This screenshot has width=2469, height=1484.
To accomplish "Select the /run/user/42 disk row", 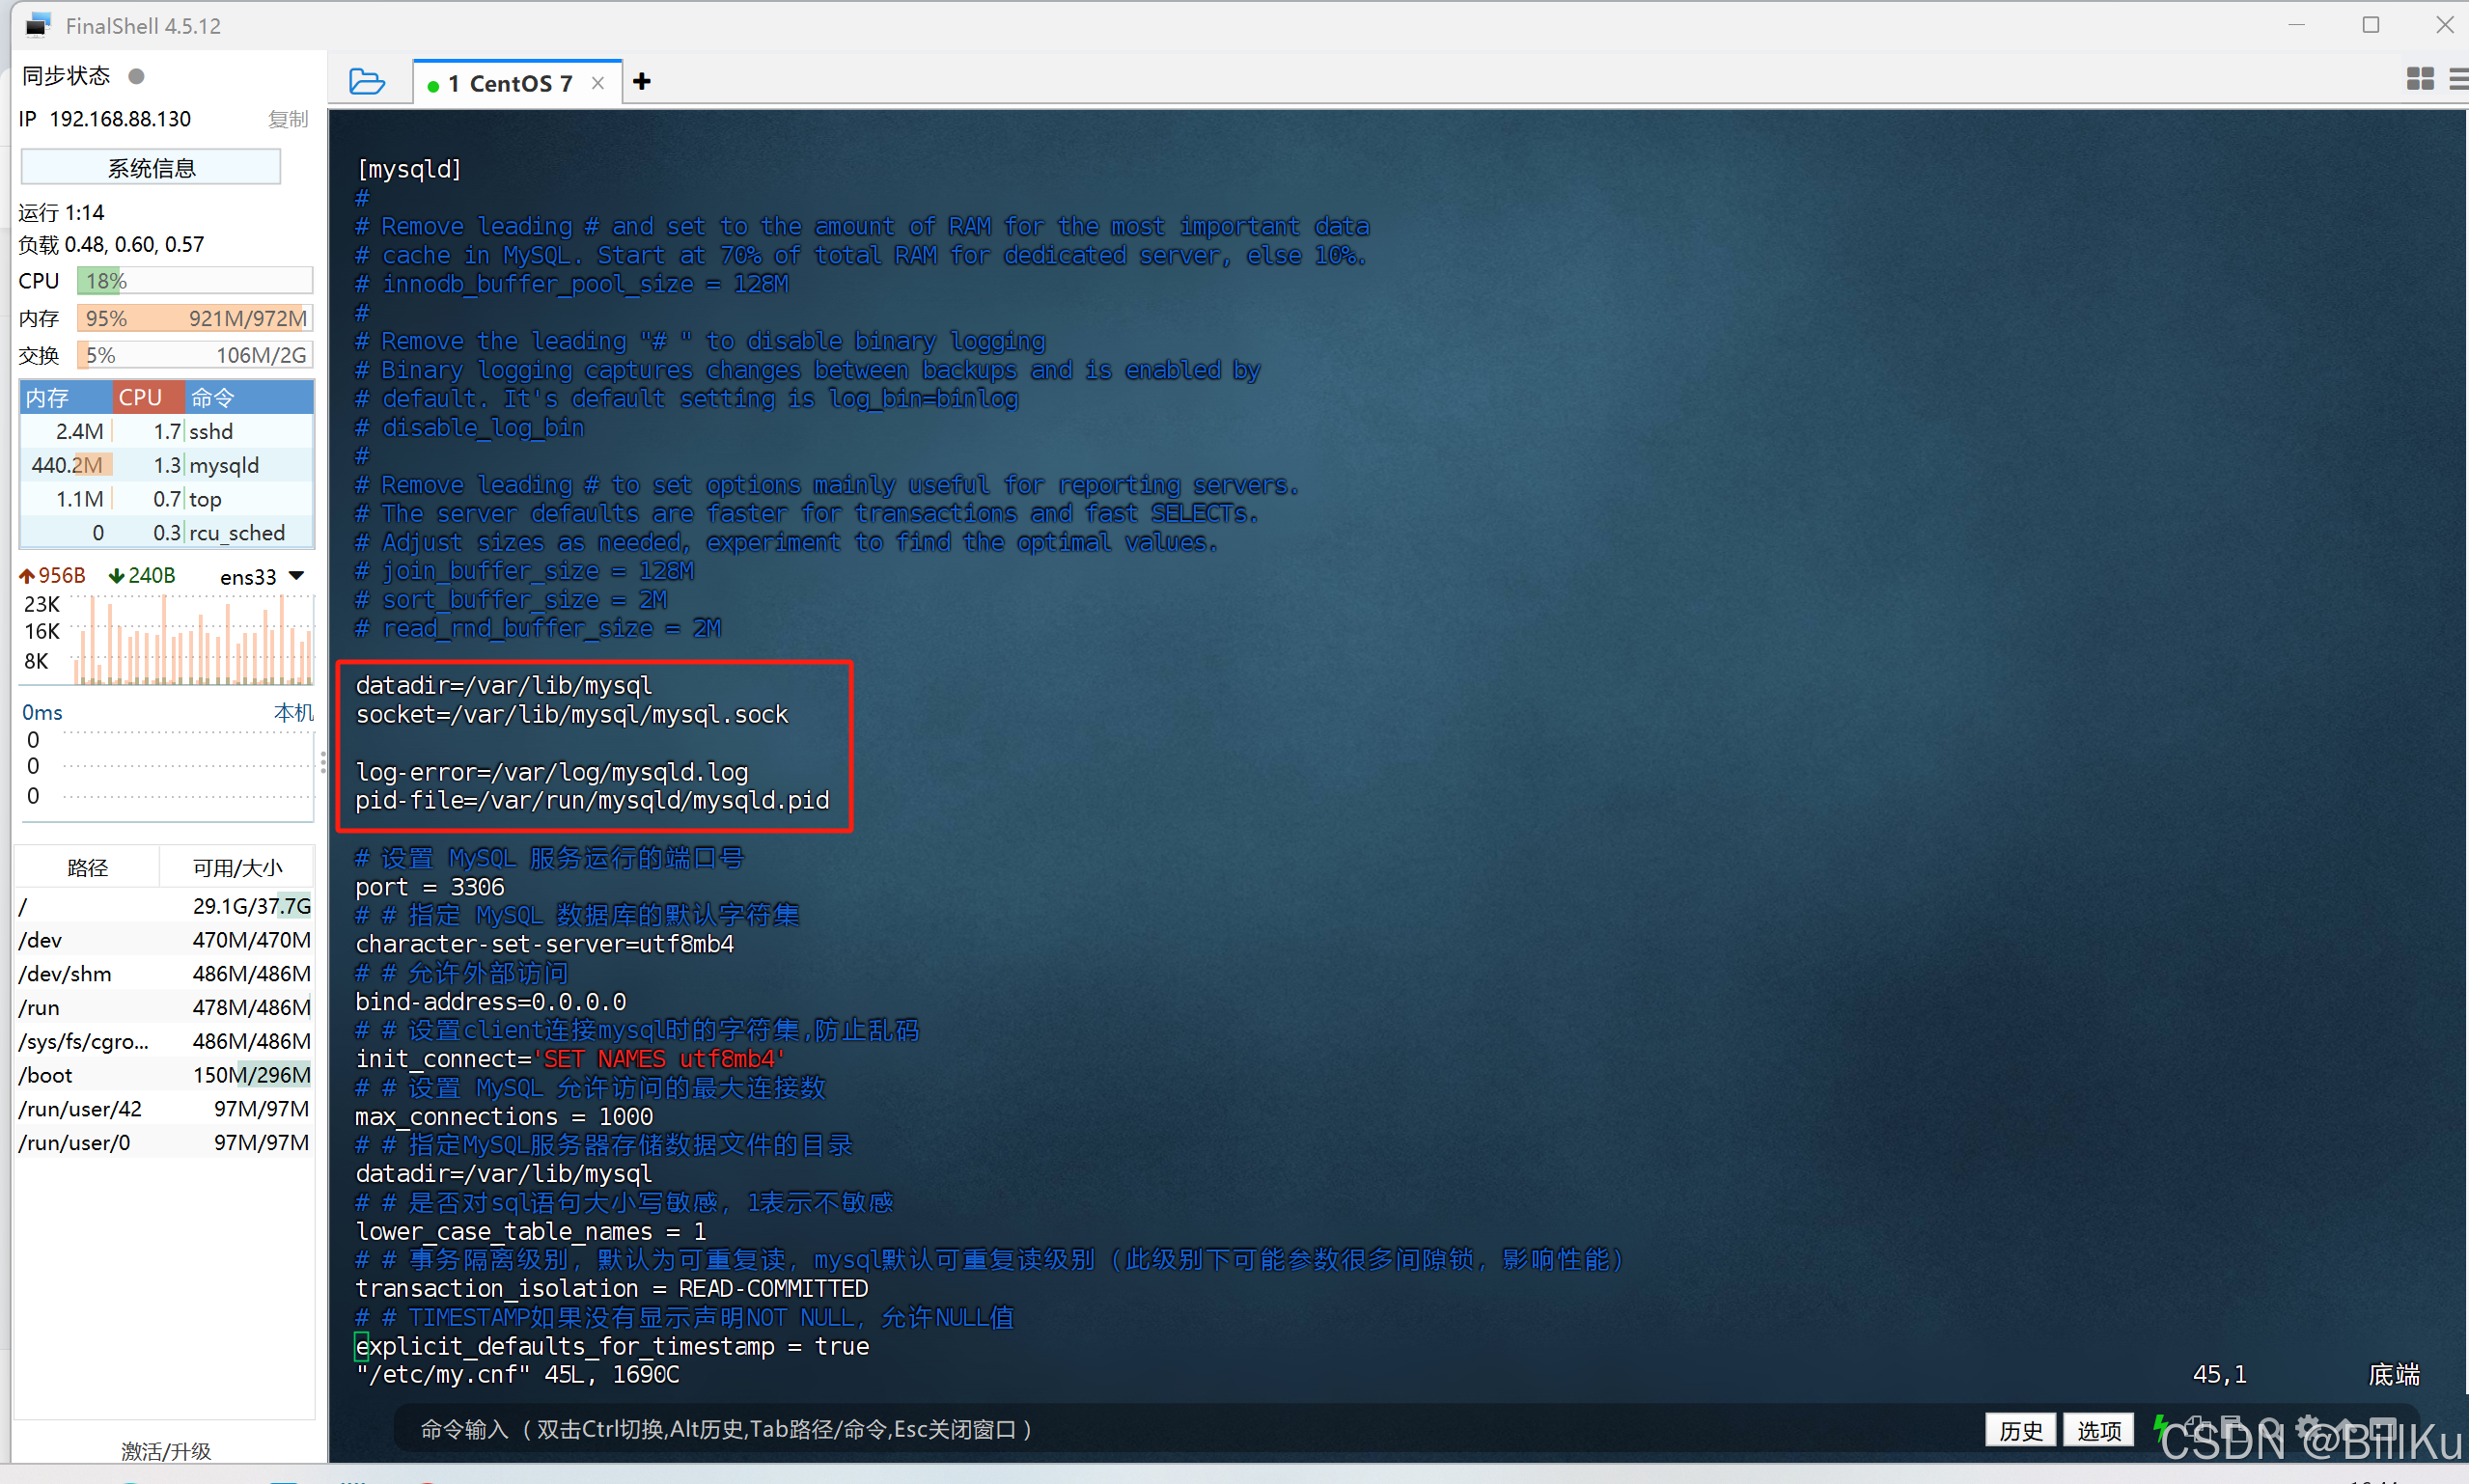I will tap(165, 1109).
